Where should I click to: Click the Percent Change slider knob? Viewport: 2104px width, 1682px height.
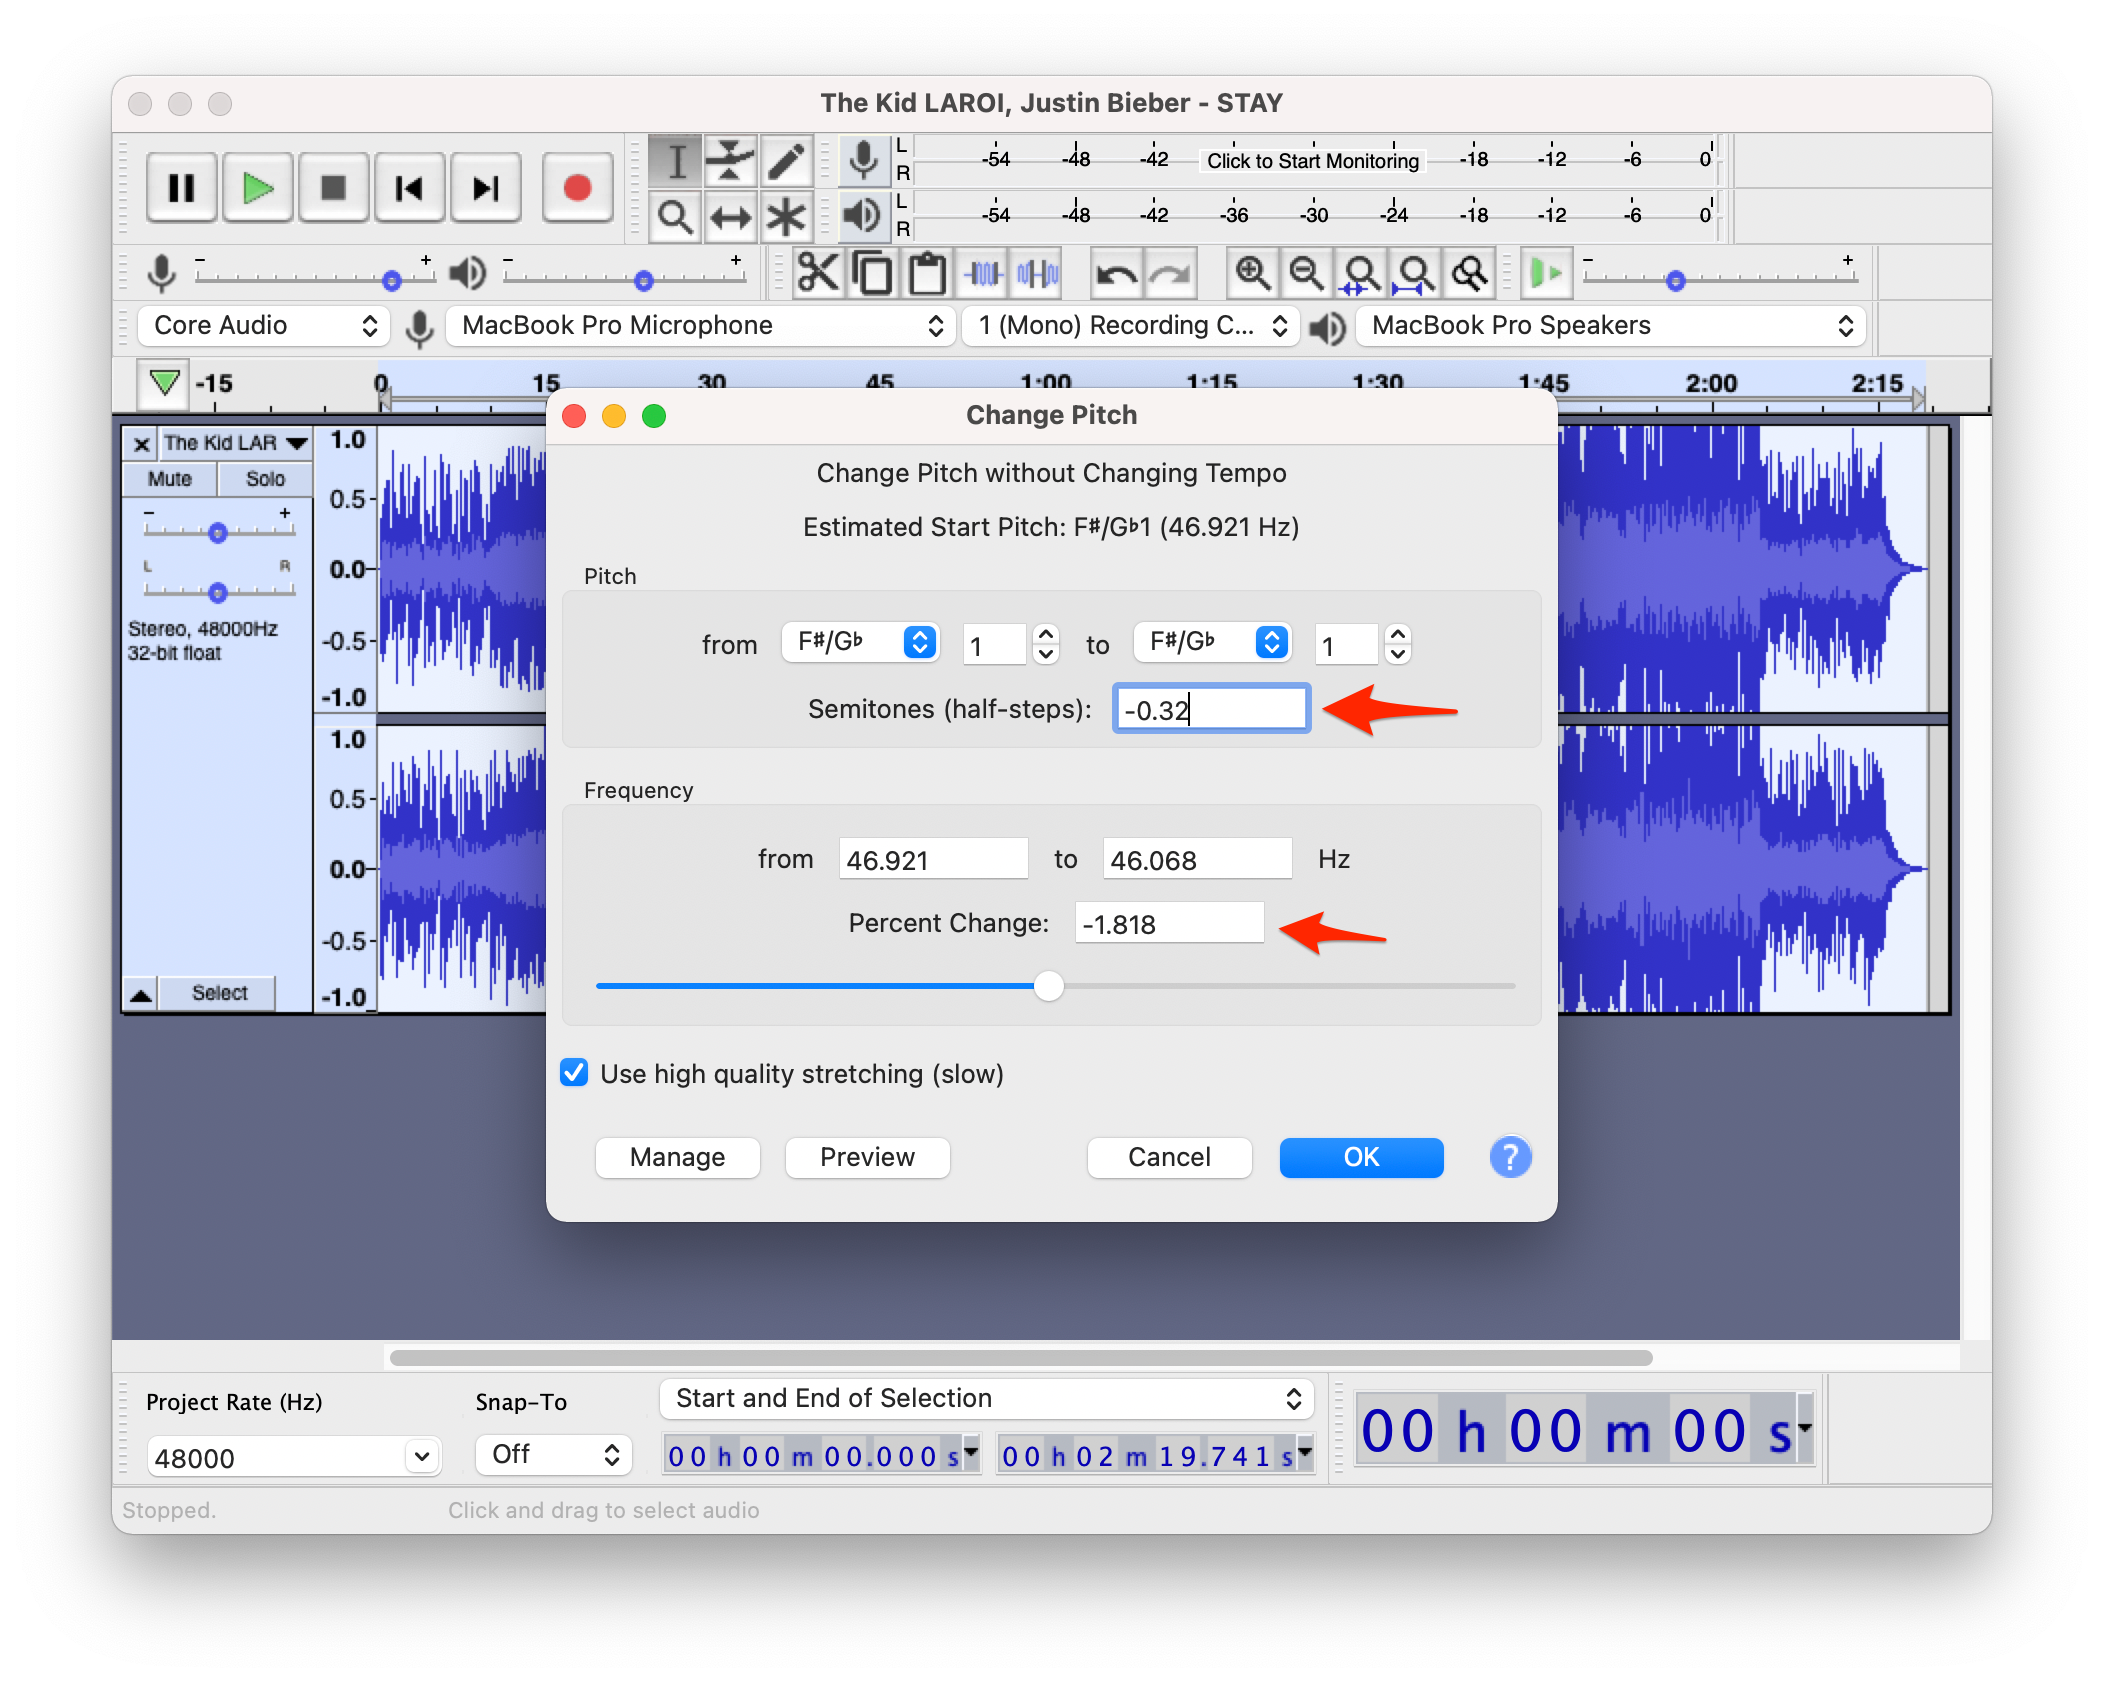point(1048,986)
